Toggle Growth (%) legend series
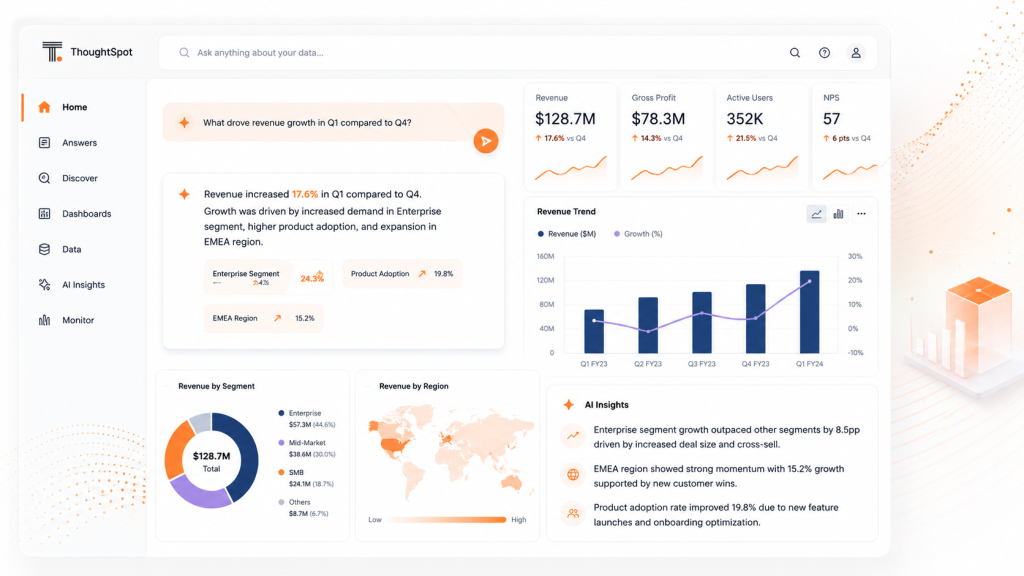The image size is (1024, 576). pos(638,234)
